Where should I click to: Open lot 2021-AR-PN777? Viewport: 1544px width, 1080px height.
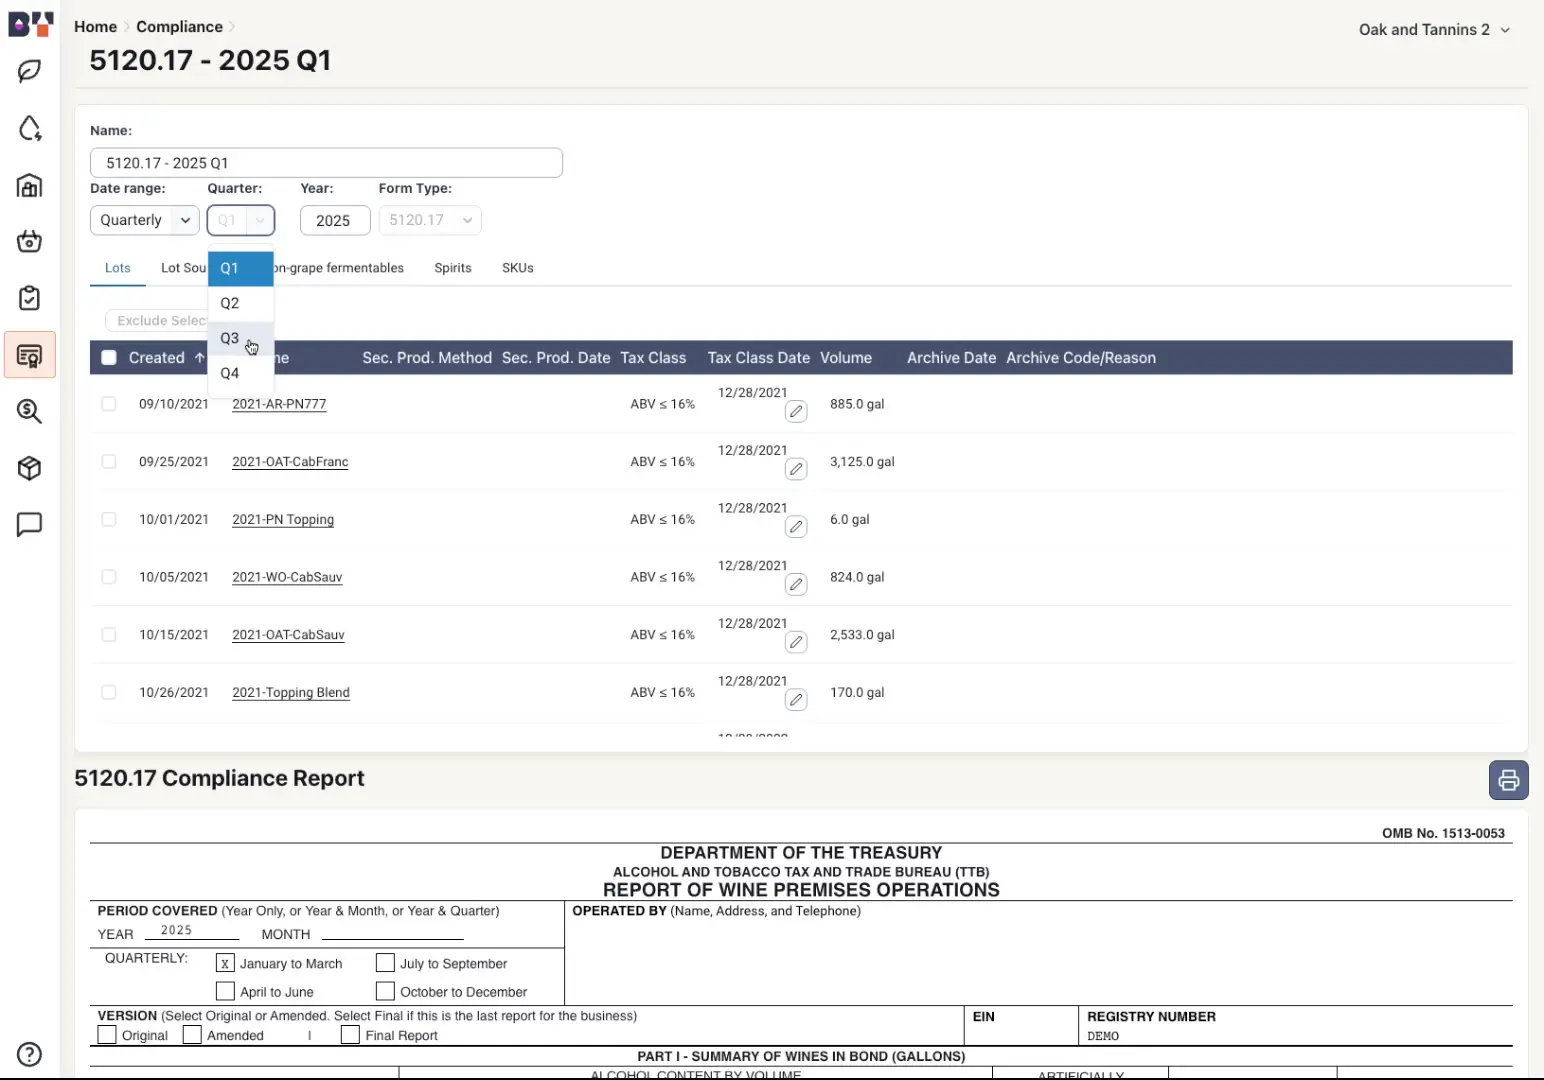click(x=279, y=404)
